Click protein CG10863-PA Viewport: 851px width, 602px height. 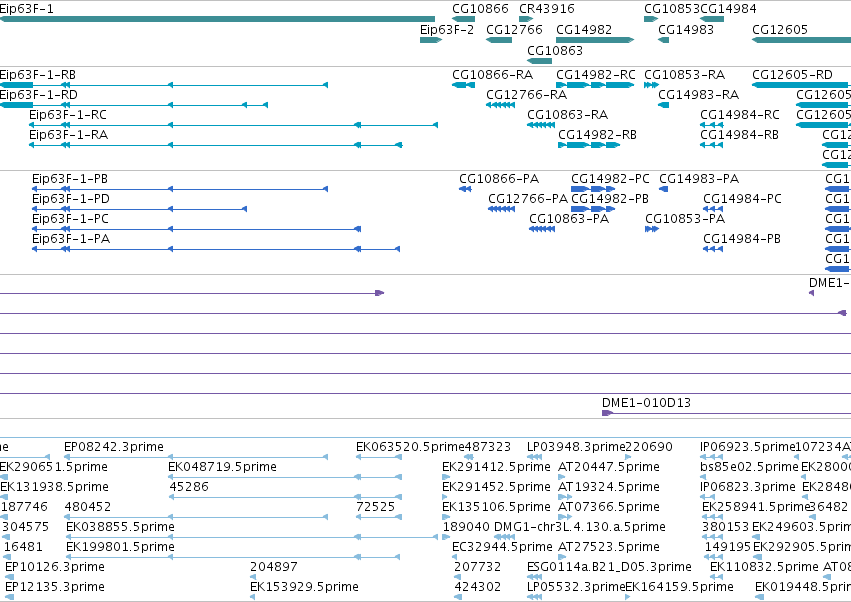pos(569,219)
